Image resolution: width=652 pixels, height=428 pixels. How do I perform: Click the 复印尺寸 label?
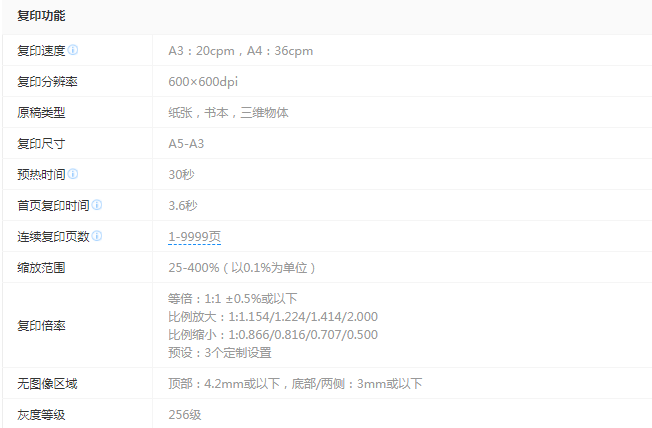(x=41, y=143)
